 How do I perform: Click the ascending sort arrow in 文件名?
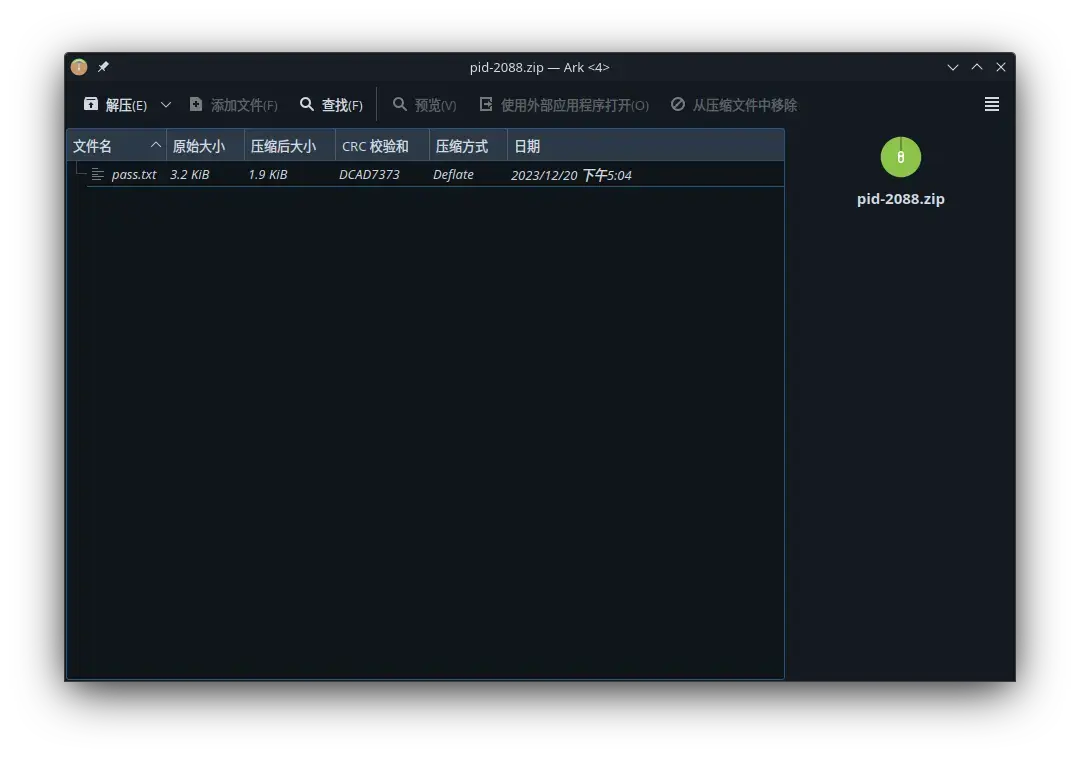point(155,145)
